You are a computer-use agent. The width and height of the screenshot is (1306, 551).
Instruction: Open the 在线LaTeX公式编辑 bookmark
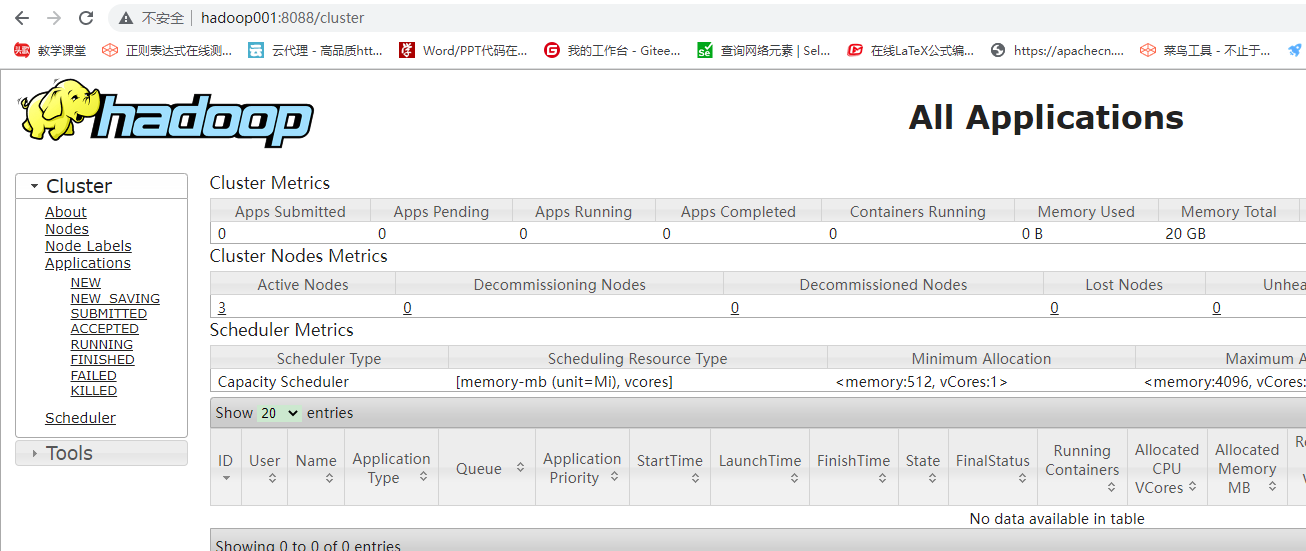(910, 50)
